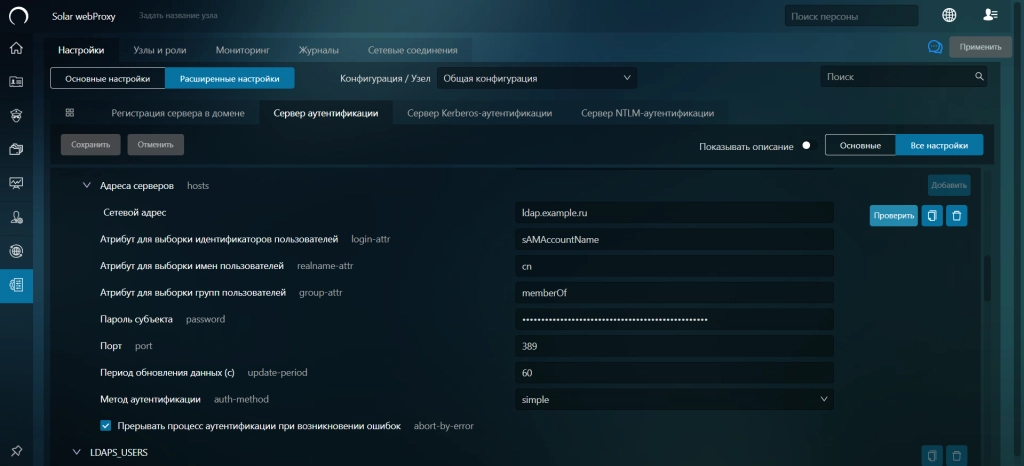
Task: Collapse the Адреса серверов hosts section
Action: click(86, 185)
